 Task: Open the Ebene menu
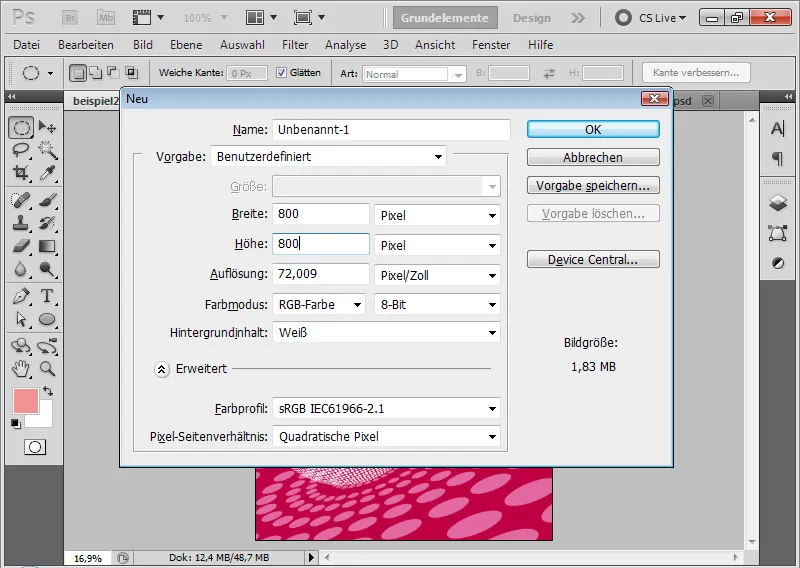click(x=186, y=45)
